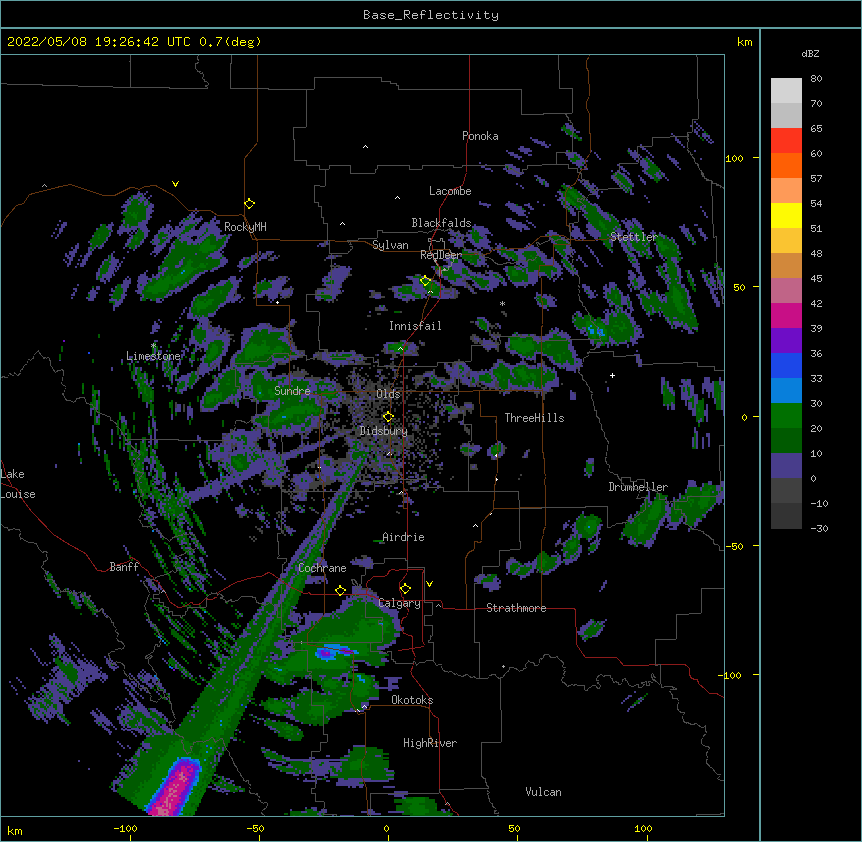
Task: Click the white cross marker east of ThreeHills
Action: coord(612,375)
